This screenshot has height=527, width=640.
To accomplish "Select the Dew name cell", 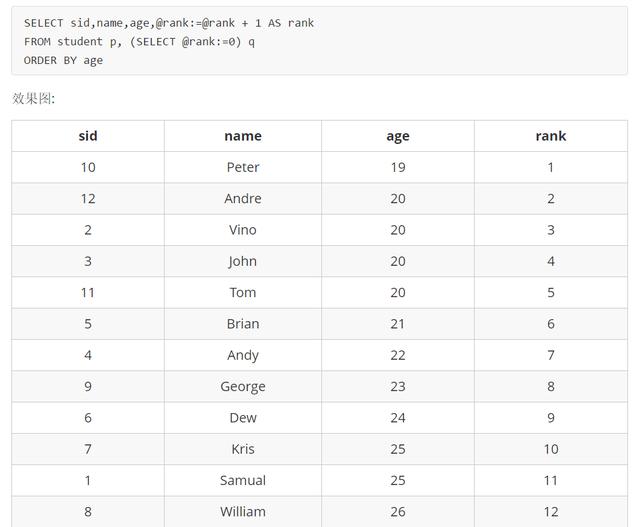I will tap(243, 418).
